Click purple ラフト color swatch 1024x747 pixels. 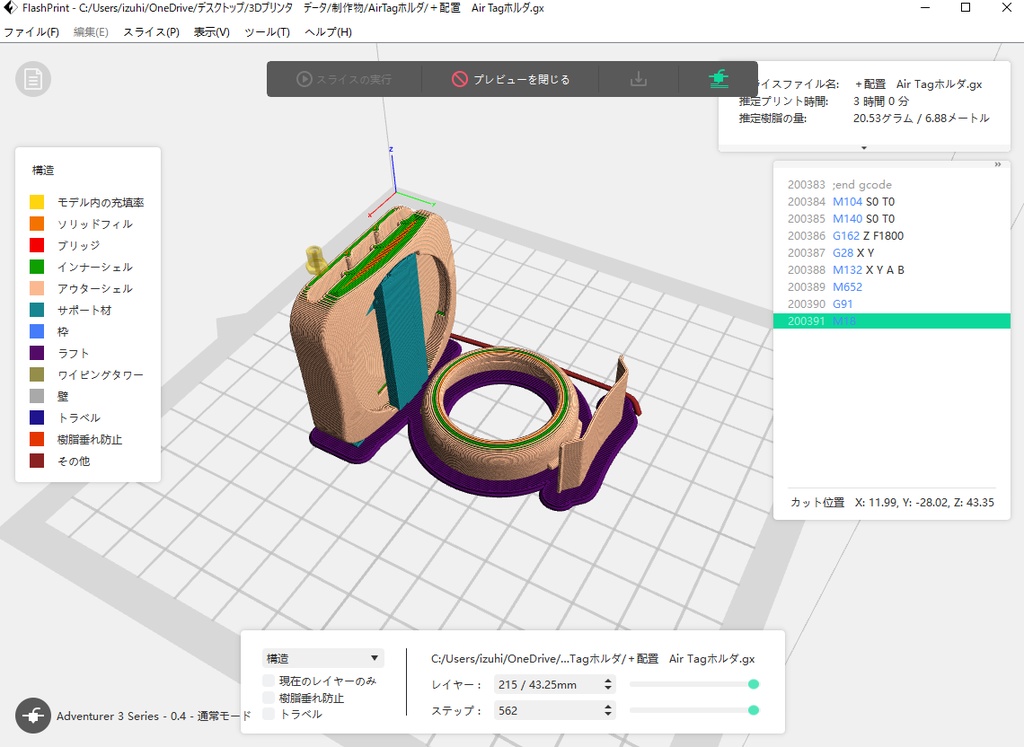(x=37, y=353)
